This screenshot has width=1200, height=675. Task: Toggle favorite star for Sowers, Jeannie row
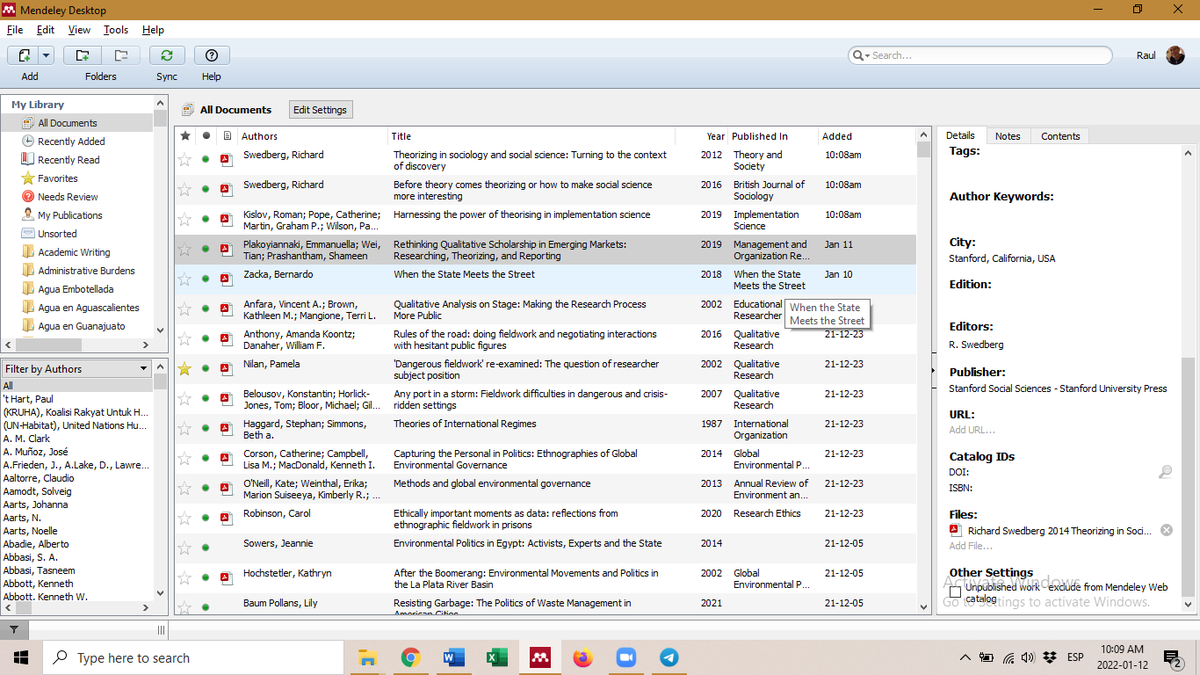point(184,548)
